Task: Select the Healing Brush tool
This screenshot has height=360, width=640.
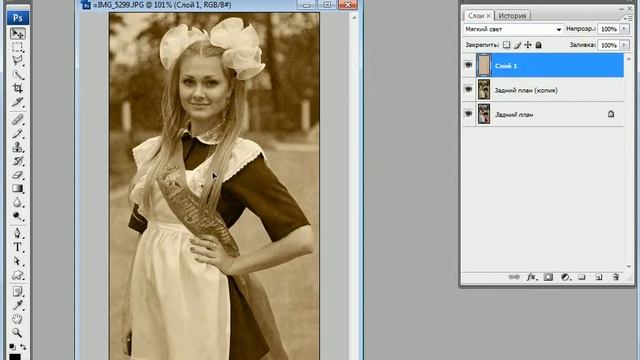Action: [17, 120]
